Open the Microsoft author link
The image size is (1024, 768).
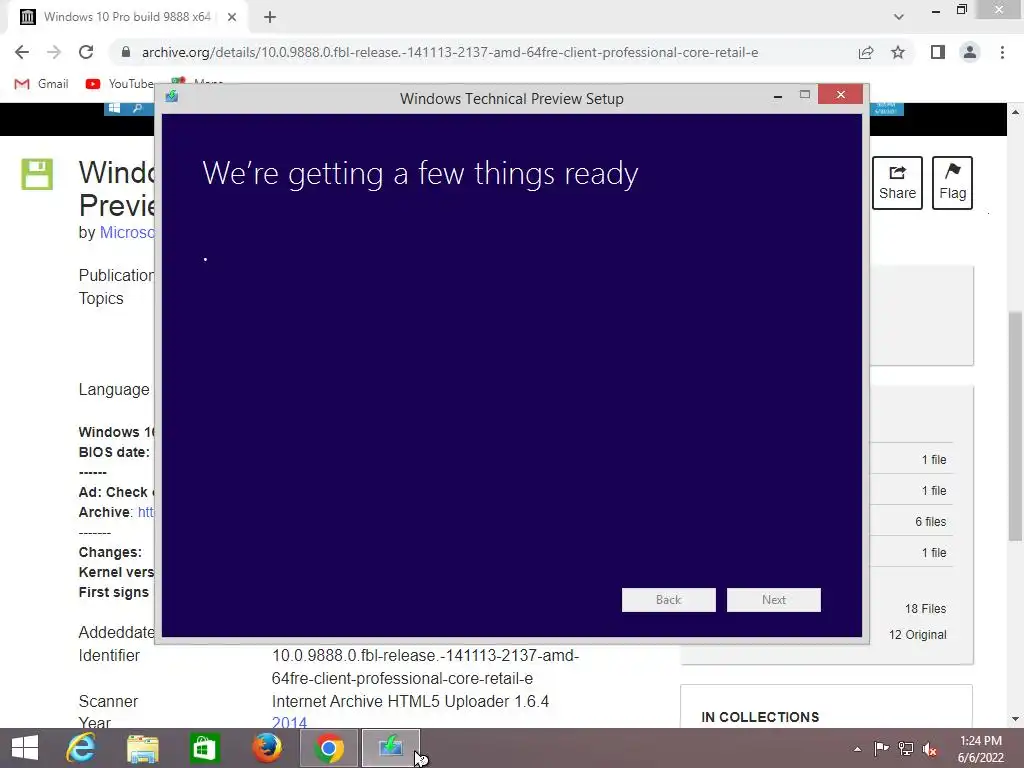coord(127,232)
